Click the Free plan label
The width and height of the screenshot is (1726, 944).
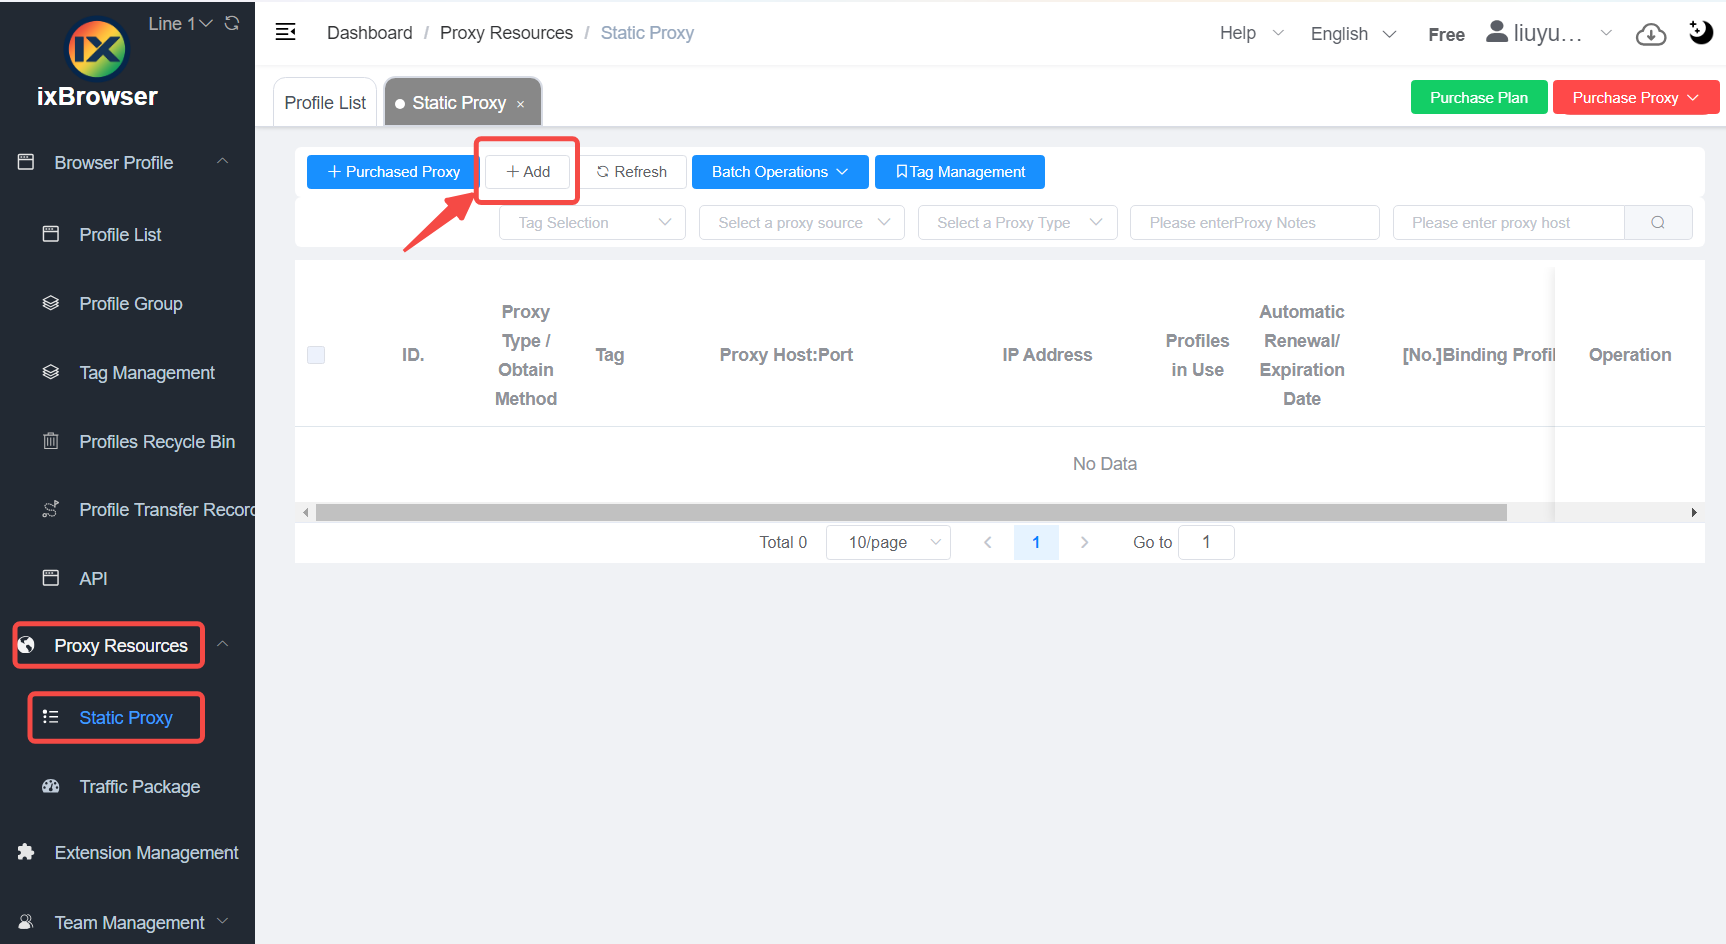point(1446,34)
